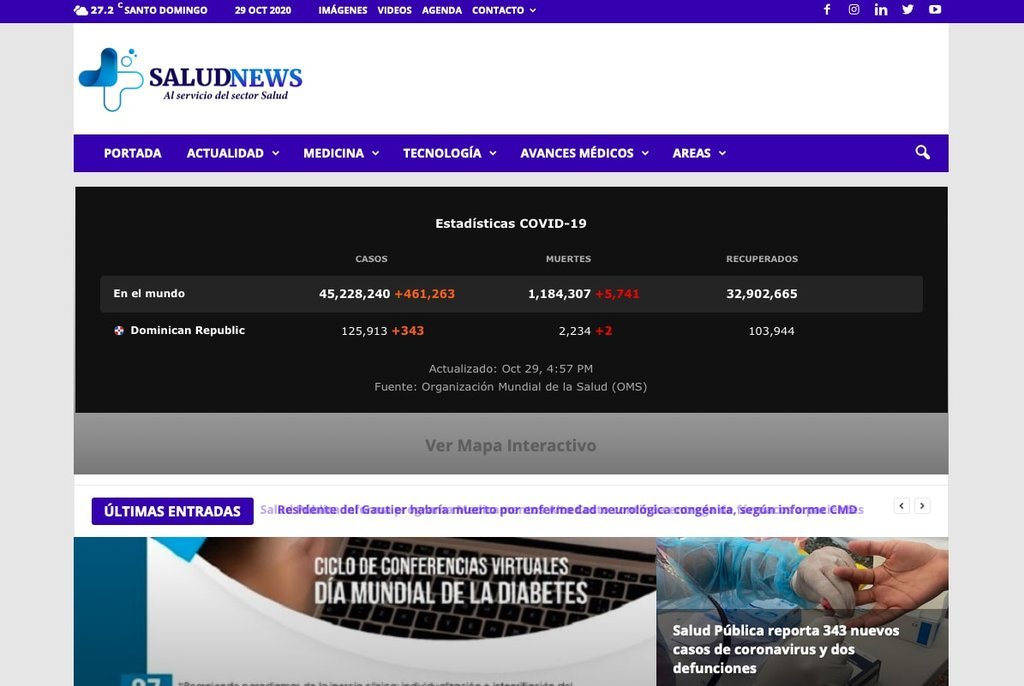Go to the Portada page
Viewport: 1024px width, 686px height.
(x=133, y=153)
